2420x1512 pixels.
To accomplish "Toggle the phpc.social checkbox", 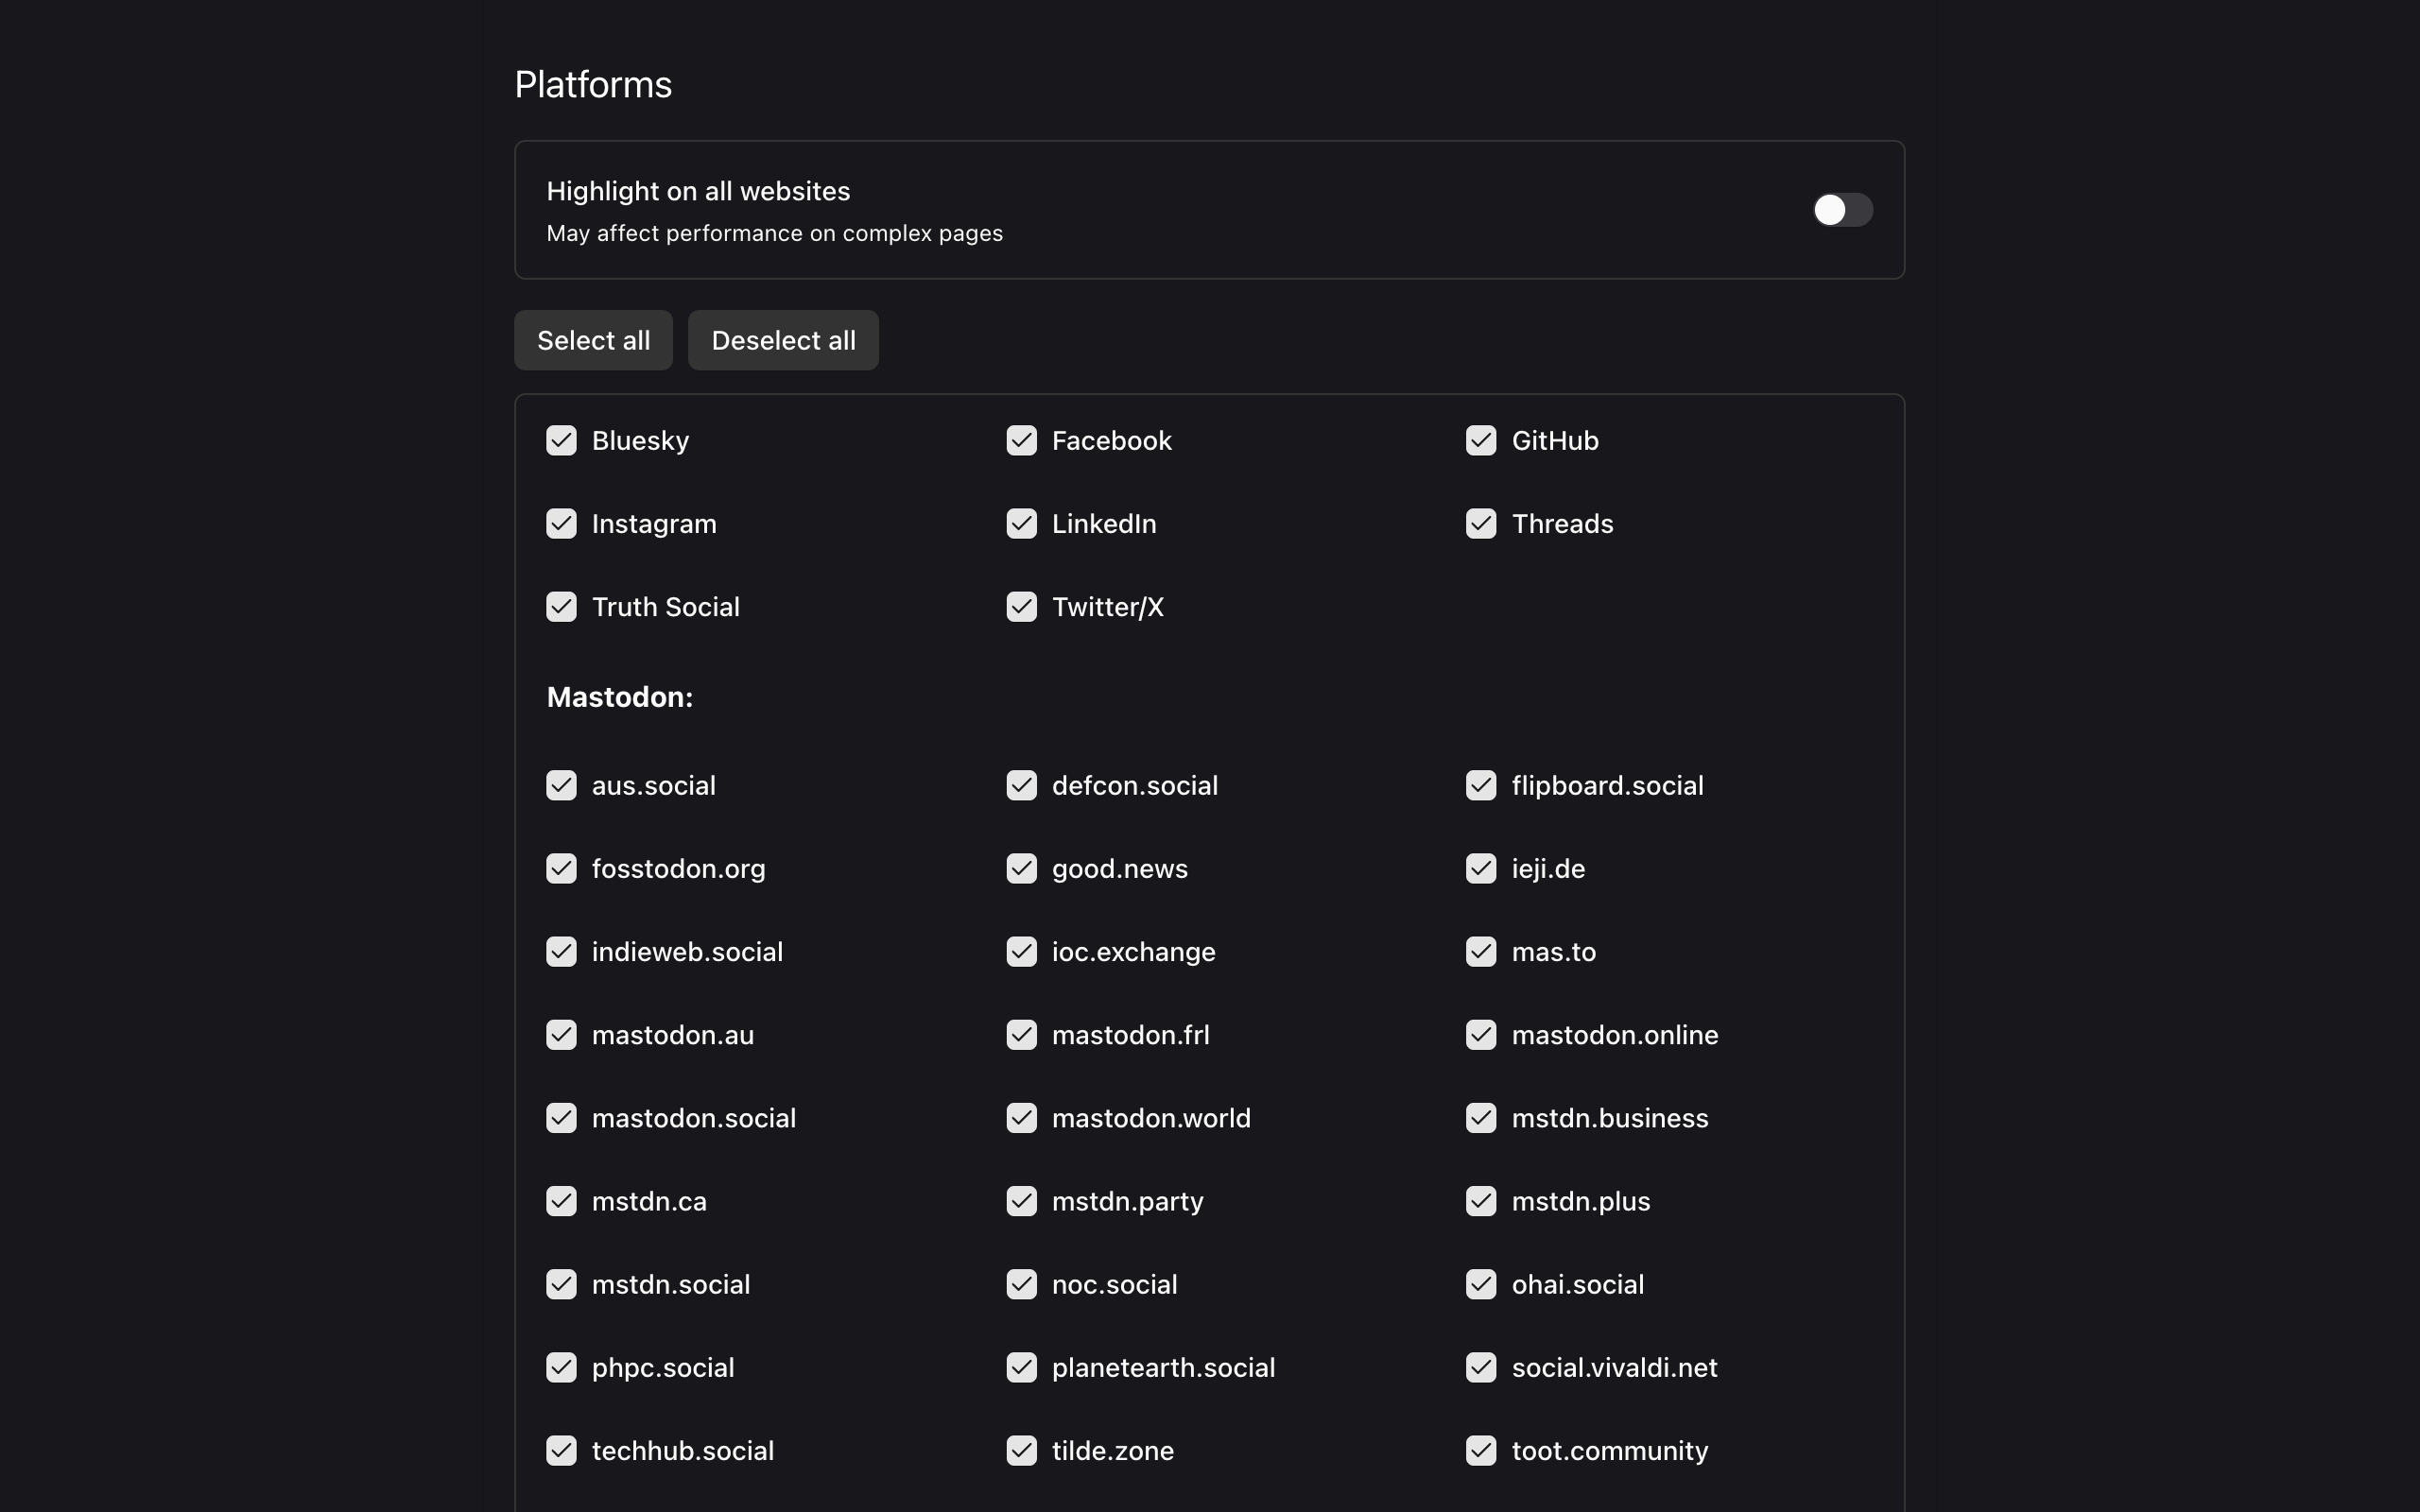I will click(561, 1366).
